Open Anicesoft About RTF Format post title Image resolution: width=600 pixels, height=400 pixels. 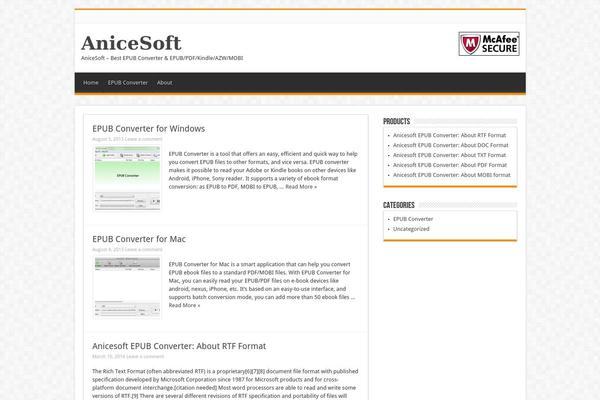[179, 346]
